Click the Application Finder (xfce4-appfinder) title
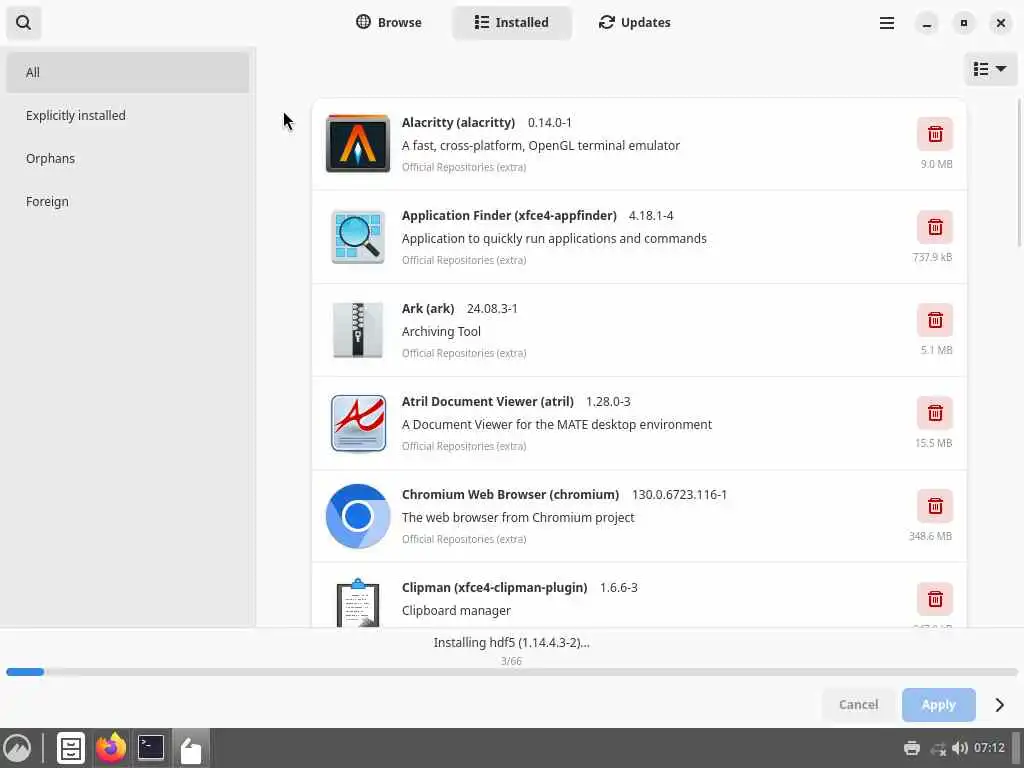 pyautogui.click(x=509, y=216)
